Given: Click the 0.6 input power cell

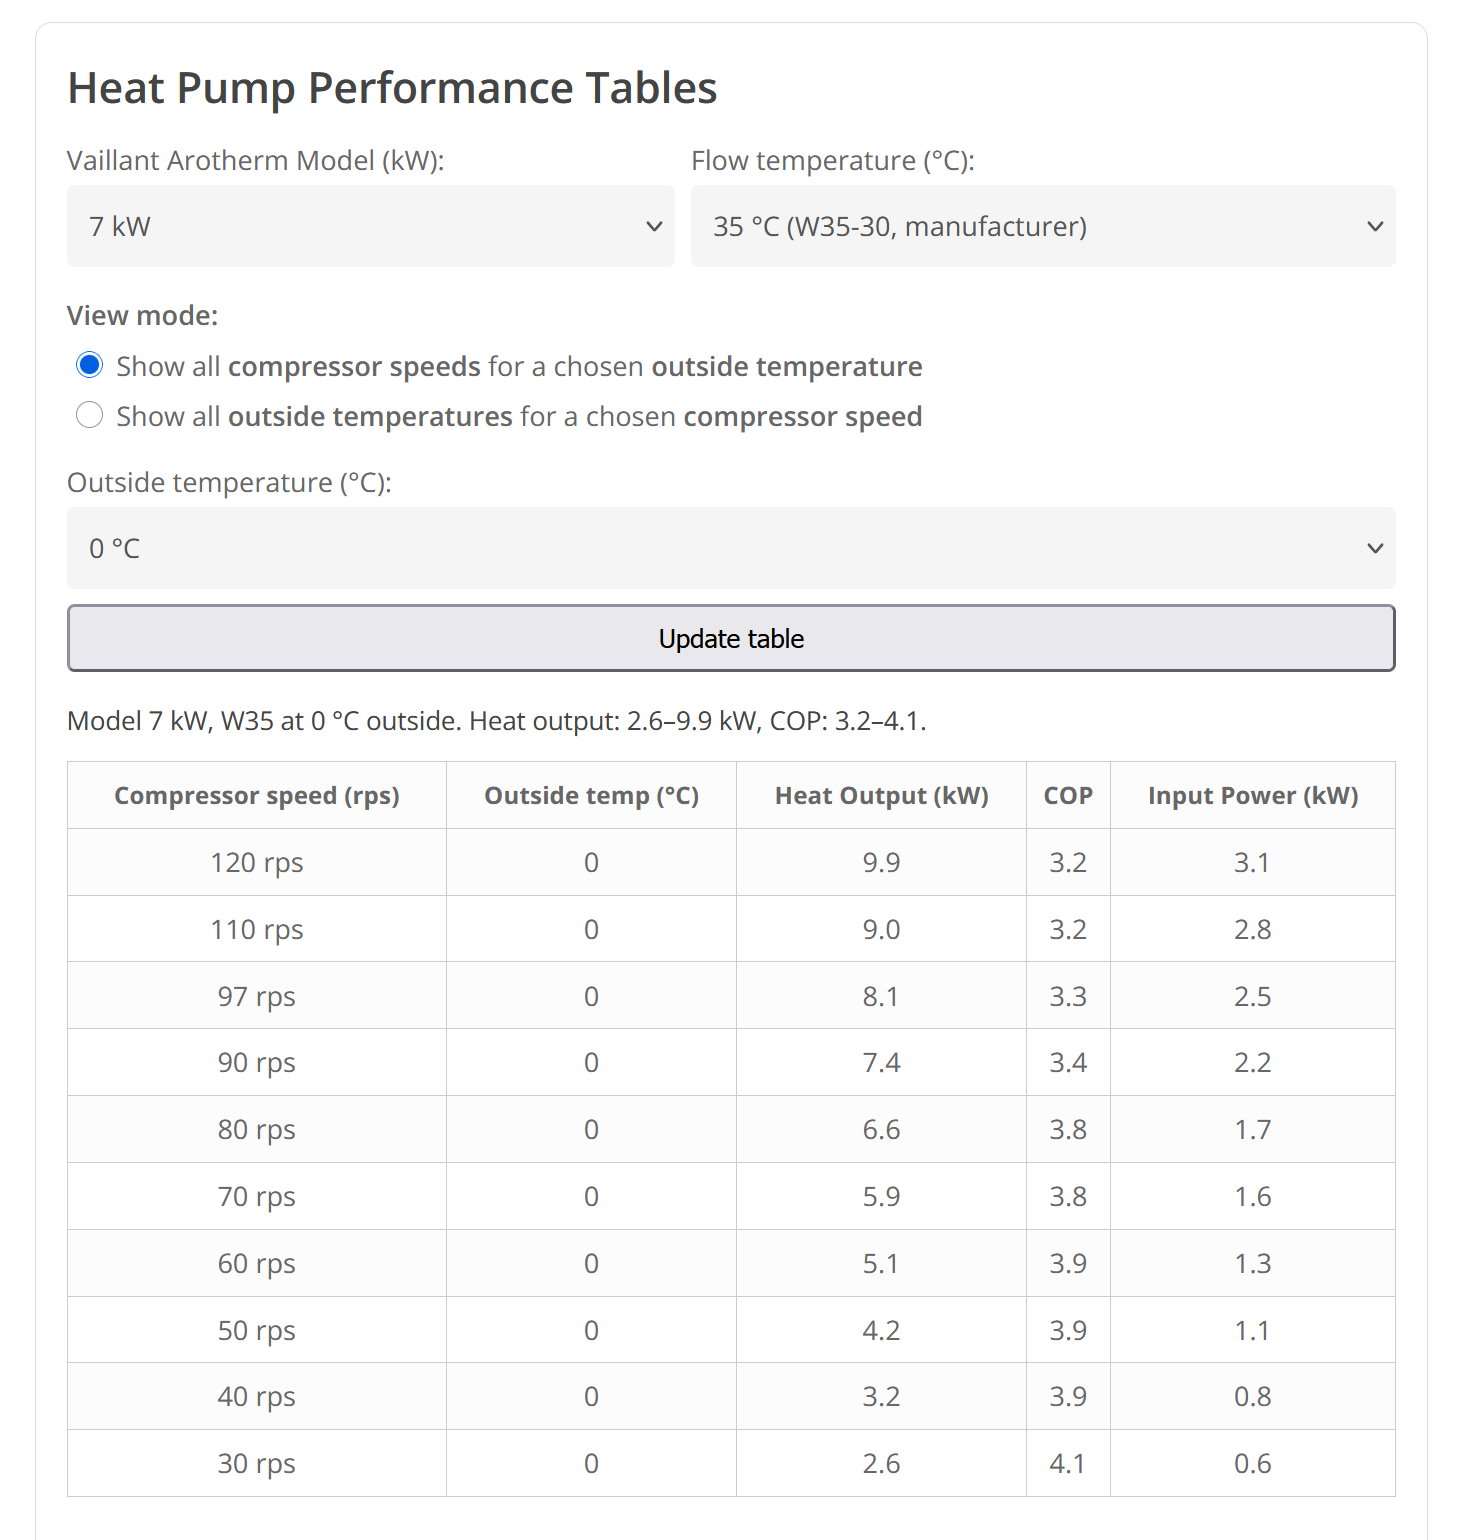Looking at the screenshot, I should click(1252, 1464).
